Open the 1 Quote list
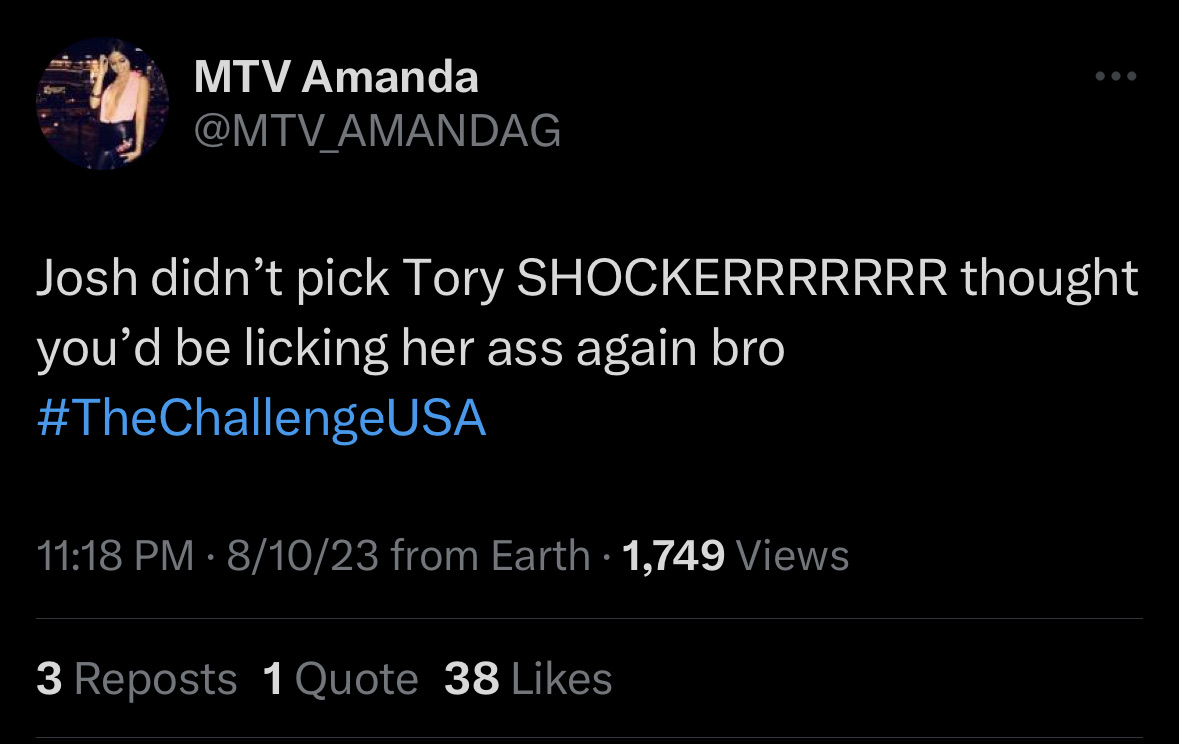The image size is (1179, 744). coord(341,679)
